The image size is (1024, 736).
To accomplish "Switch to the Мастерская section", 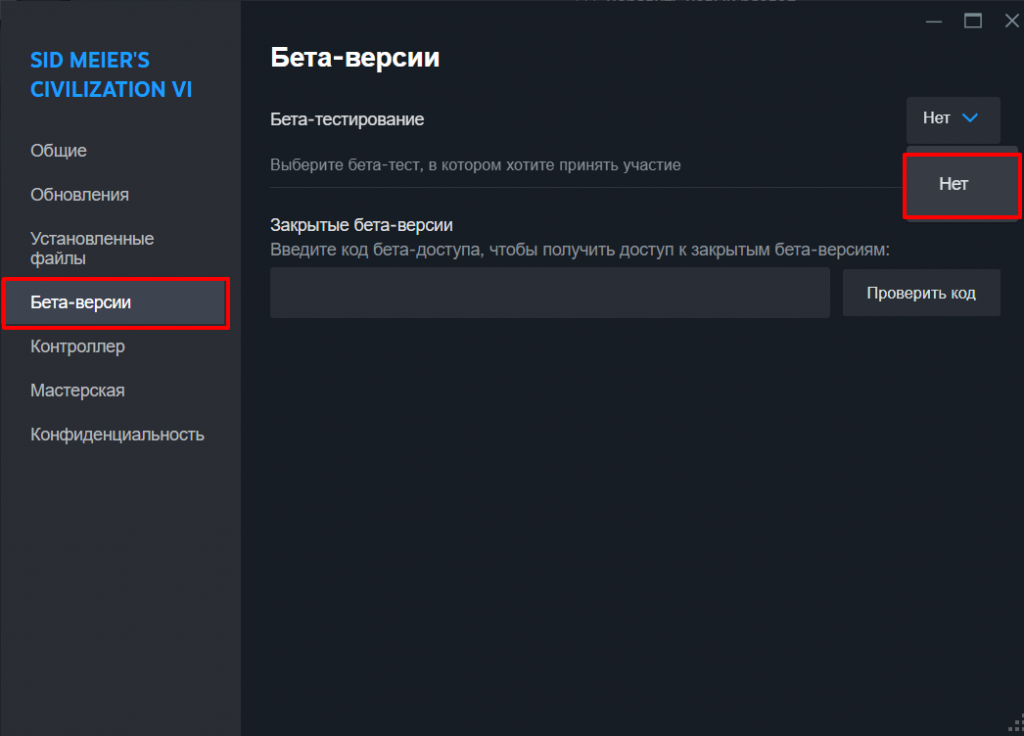I will click(x=77, y=391).
